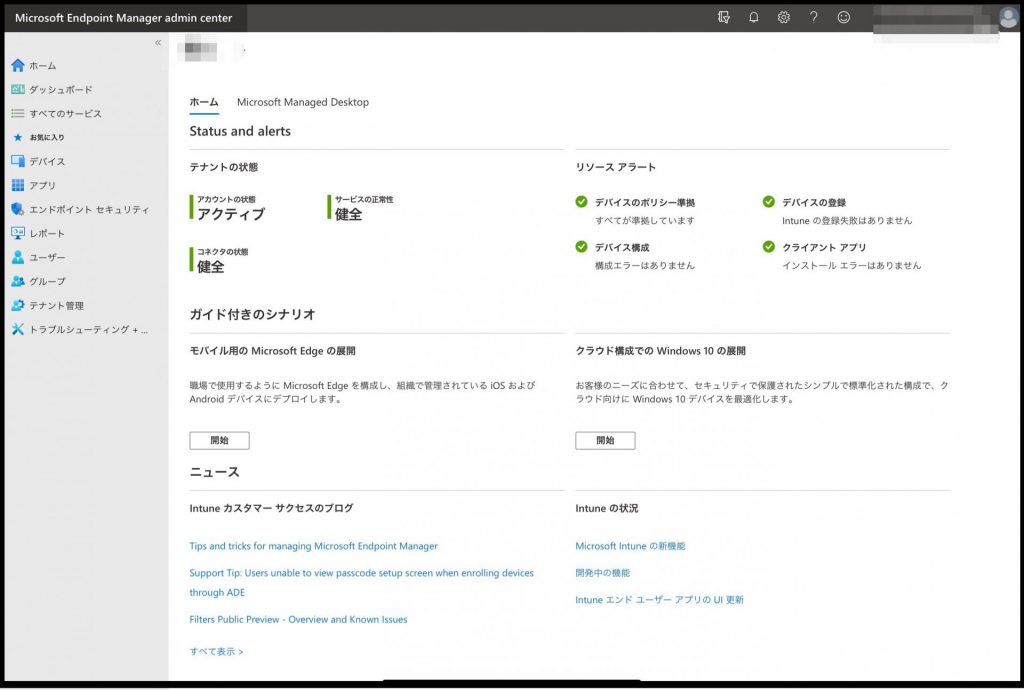Click the Endpoint security shield icon

click(x=18, y=209)
